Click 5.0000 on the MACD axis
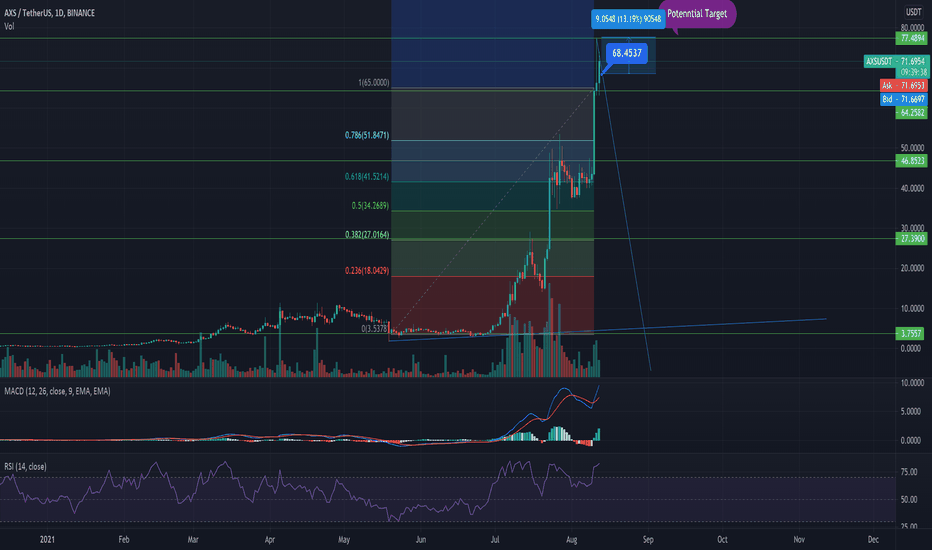The image size is (932, 550). tap(911, 411)
